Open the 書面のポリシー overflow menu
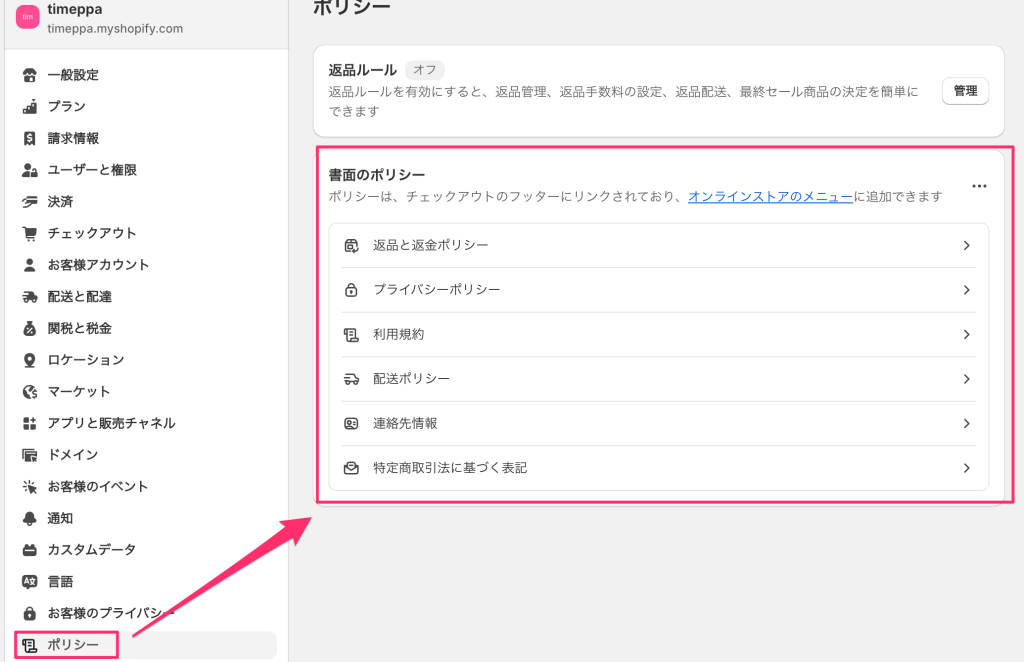Viewport: 1024px width, 662px height. [x=978, y=185]
